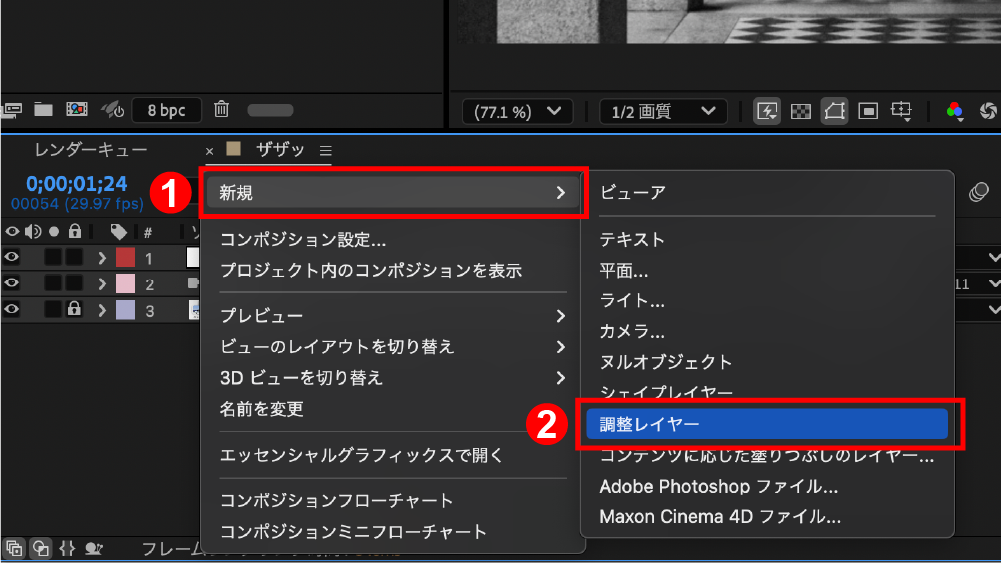1001x563 pixels.
Task: Click the audio column header icon
Action: point(33,231)
